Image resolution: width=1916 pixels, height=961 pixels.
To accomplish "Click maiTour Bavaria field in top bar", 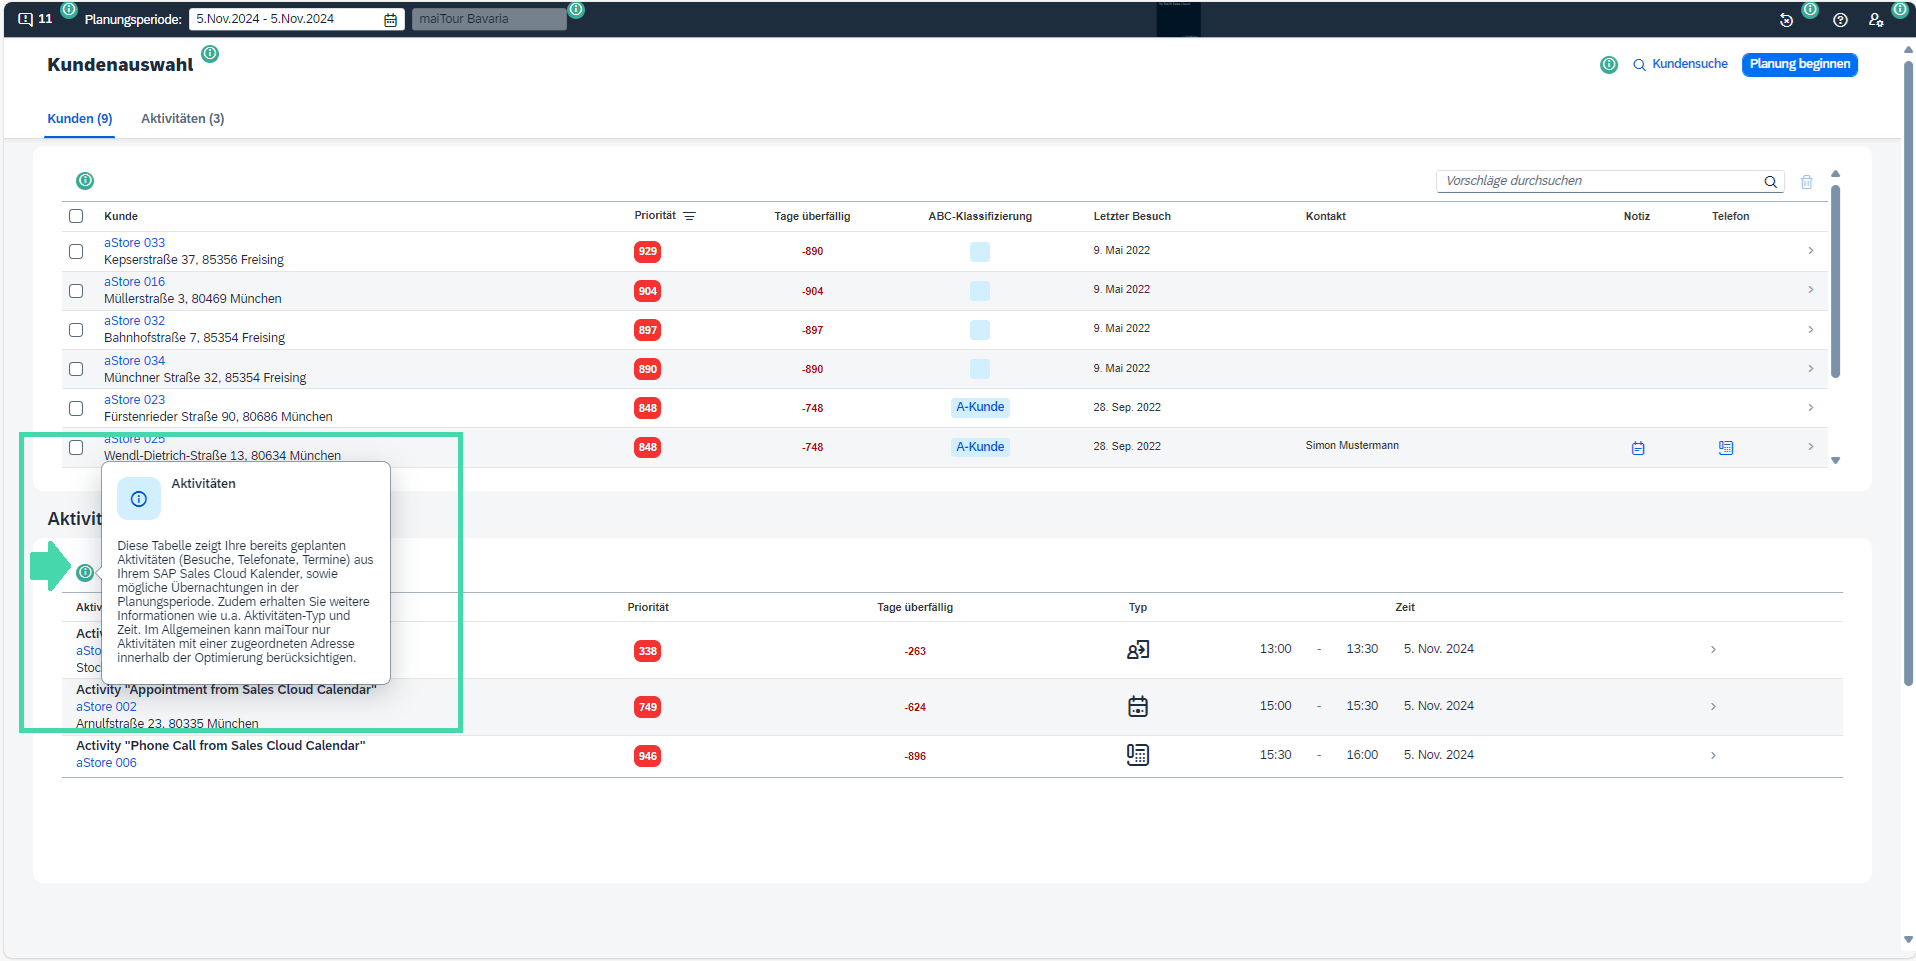I will click(x=489, y=19).
